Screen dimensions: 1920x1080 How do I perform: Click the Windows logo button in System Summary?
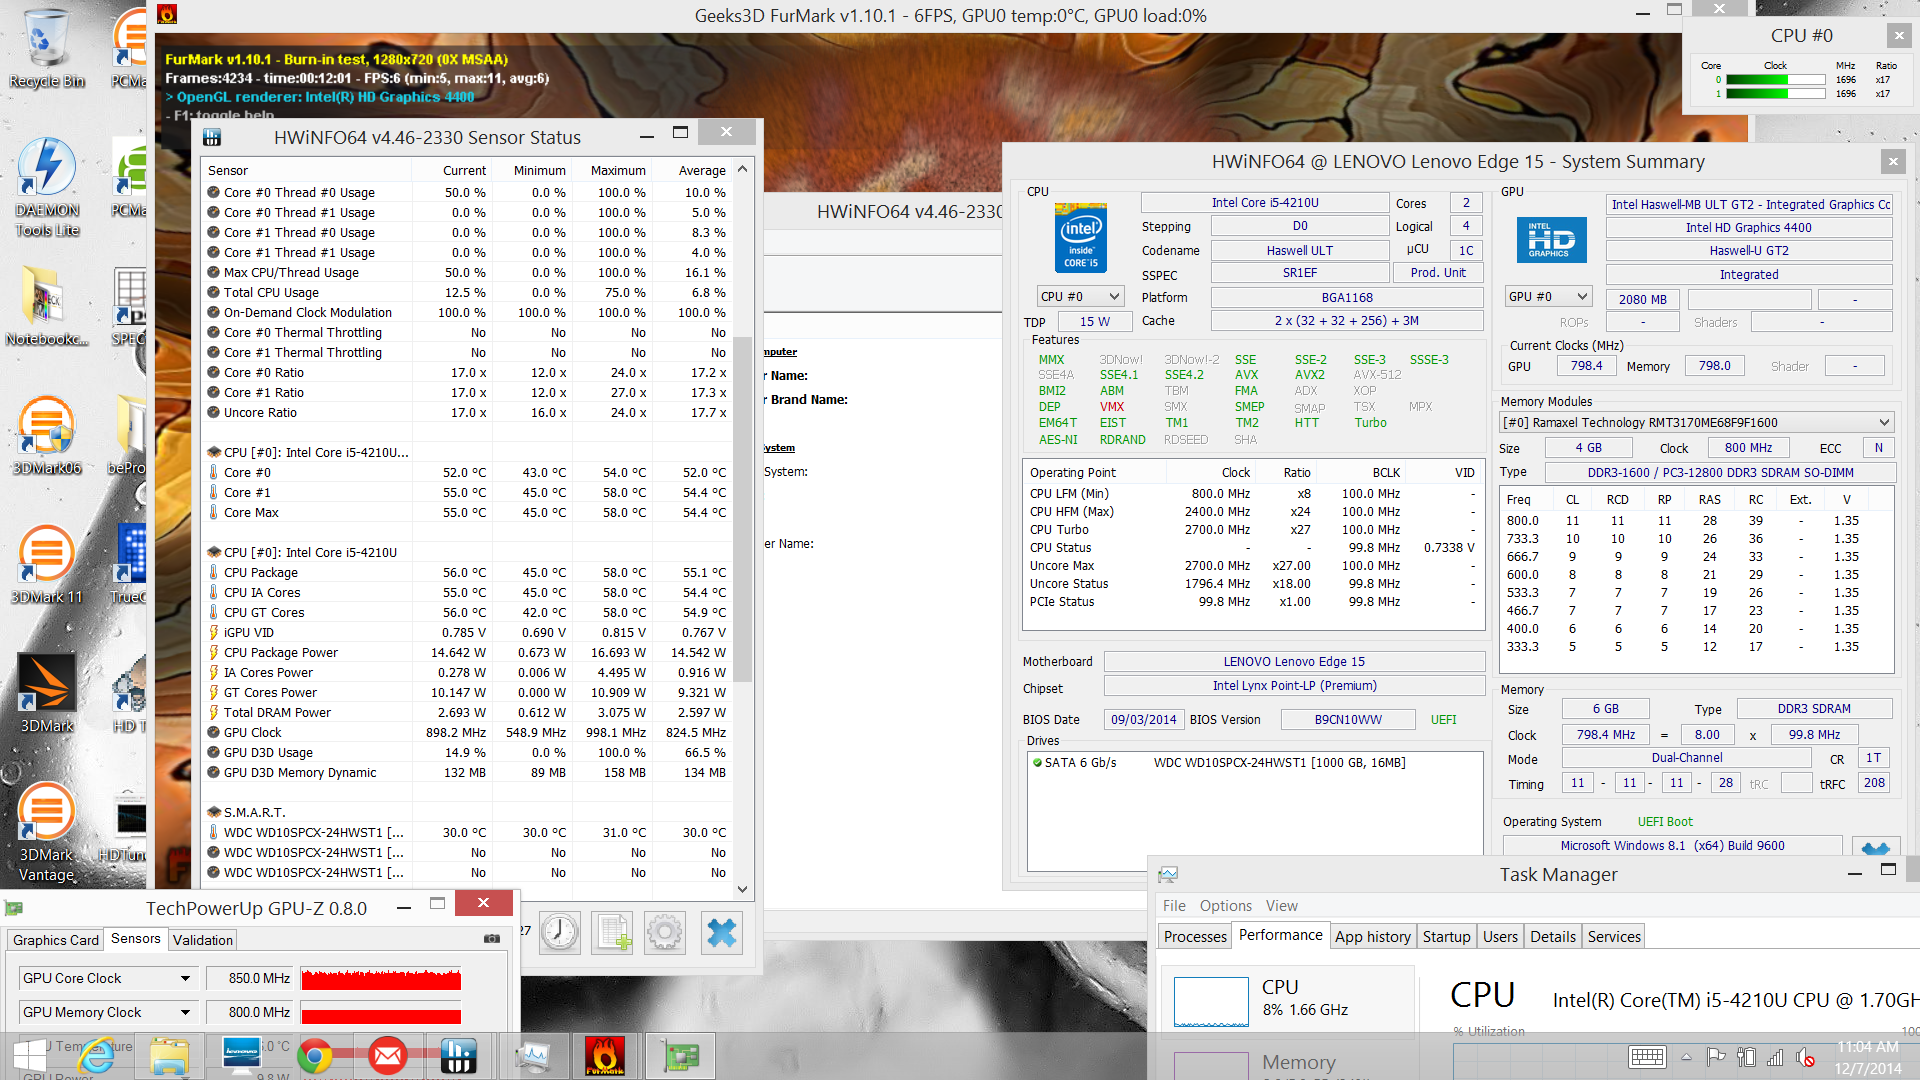[1876, 847]
